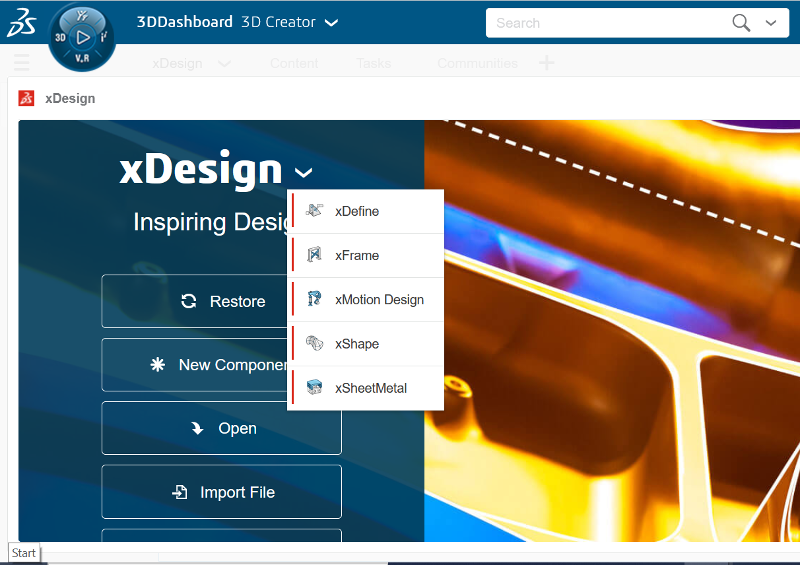Screen dimensions: 800x565
Task: Click the xSheetMetal app icon
Action: click(x=314, y=387)
